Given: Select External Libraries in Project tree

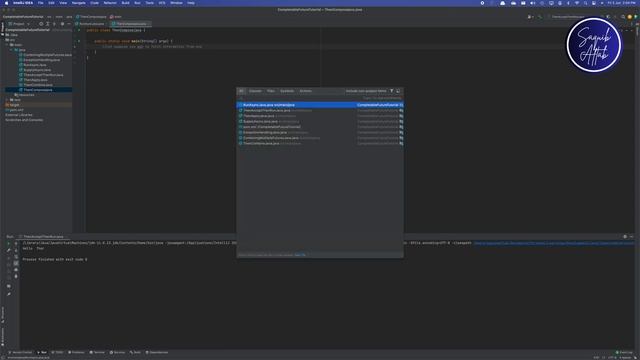Looking at the screenshot, I should click(19, 115).
